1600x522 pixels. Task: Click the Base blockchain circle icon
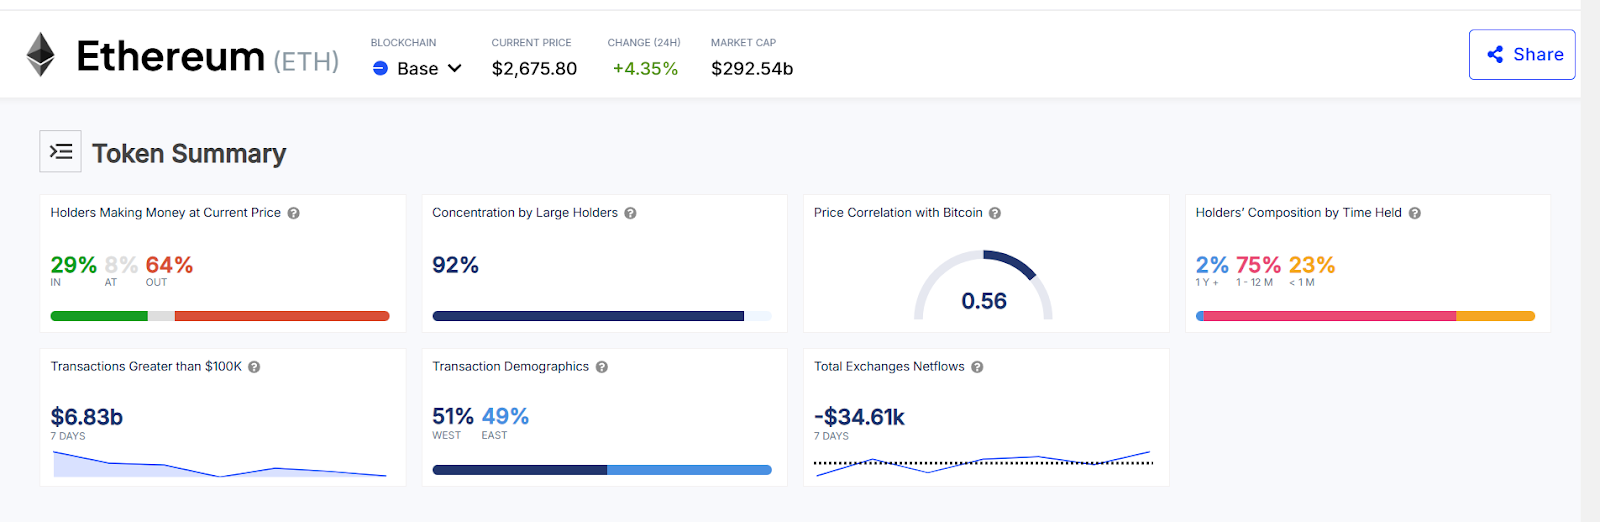(380, 68)
